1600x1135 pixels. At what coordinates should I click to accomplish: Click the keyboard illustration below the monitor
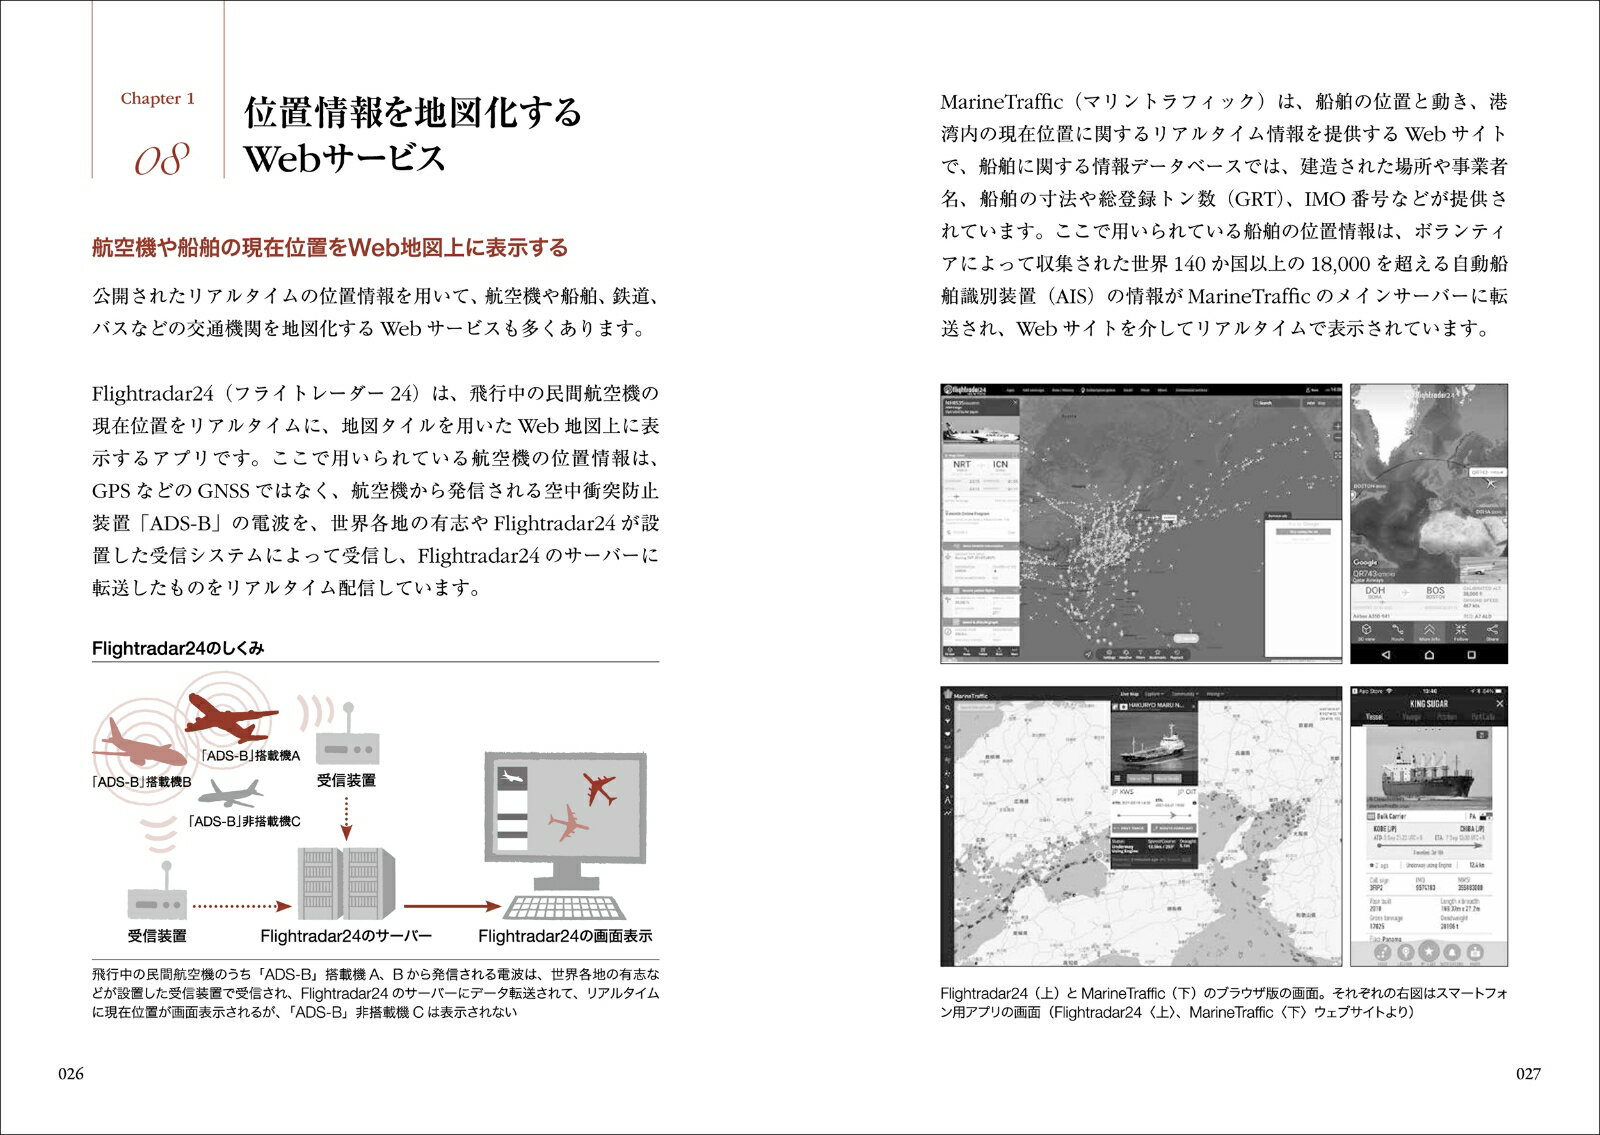click(566, 907)
